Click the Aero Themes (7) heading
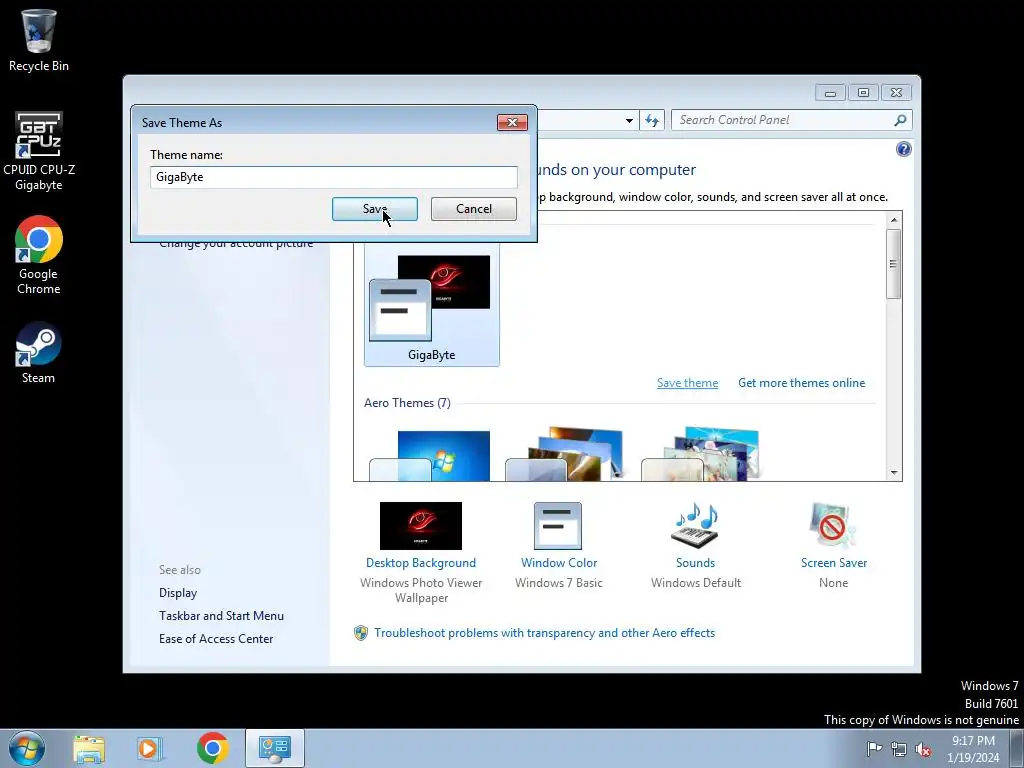 tap(407, 403)
